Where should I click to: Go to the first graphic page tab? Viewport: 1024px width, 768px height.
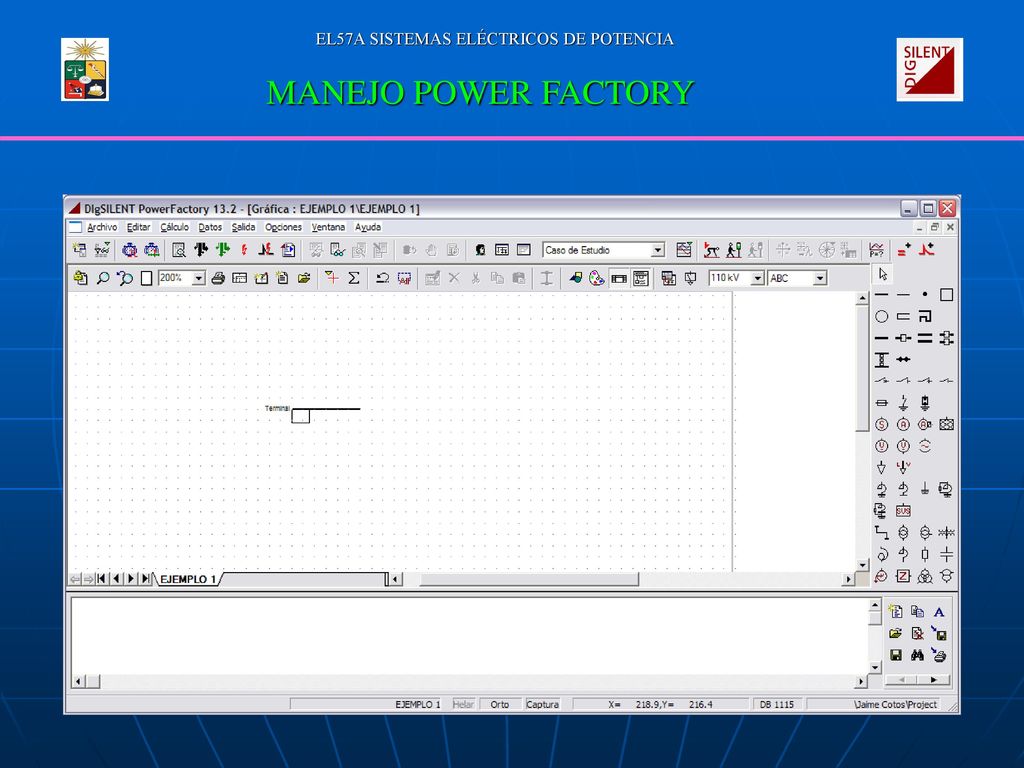(102, 579)
